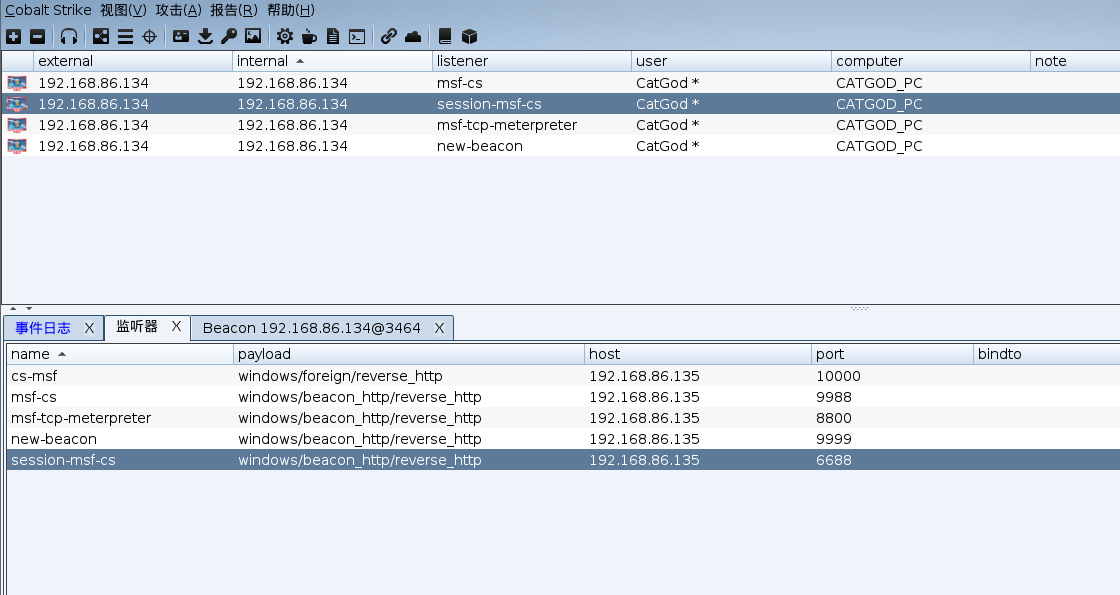This screenshot has height=595, width=1120.
Task: Sort listeners by the host column header
Action: point(698,354)
